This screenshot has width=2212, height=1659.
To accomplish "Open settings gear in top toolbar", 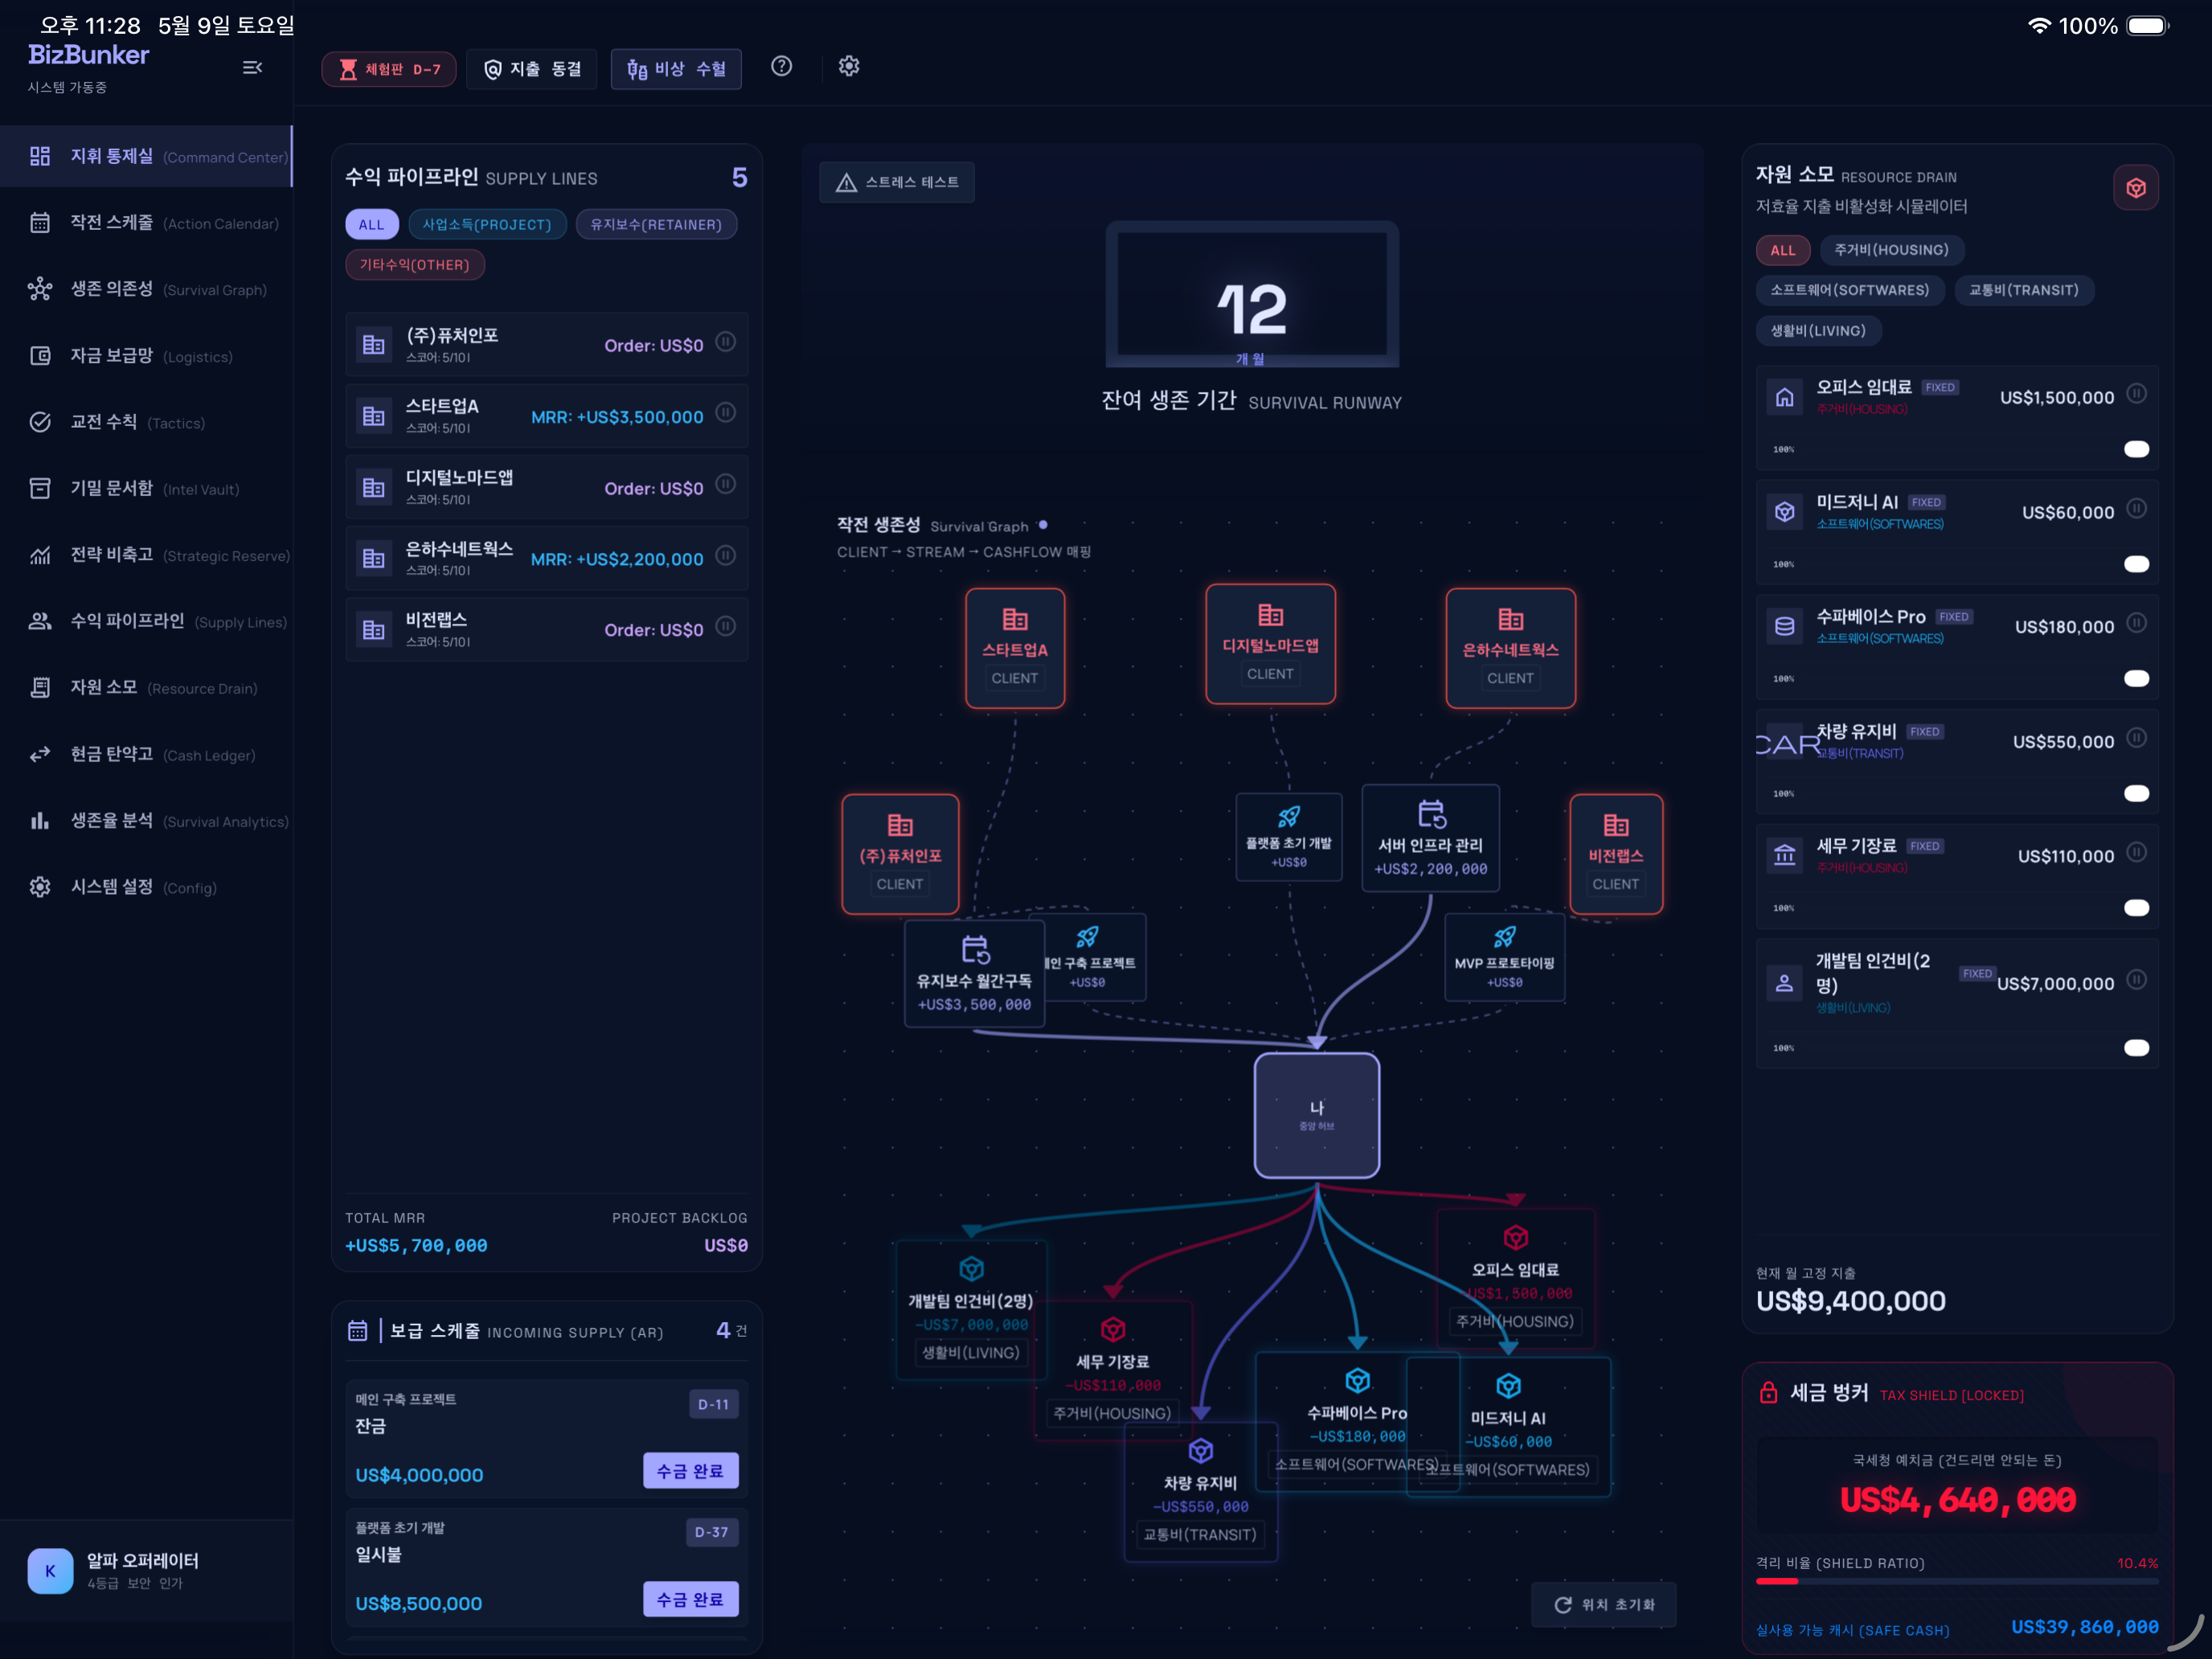I will 849,66.
